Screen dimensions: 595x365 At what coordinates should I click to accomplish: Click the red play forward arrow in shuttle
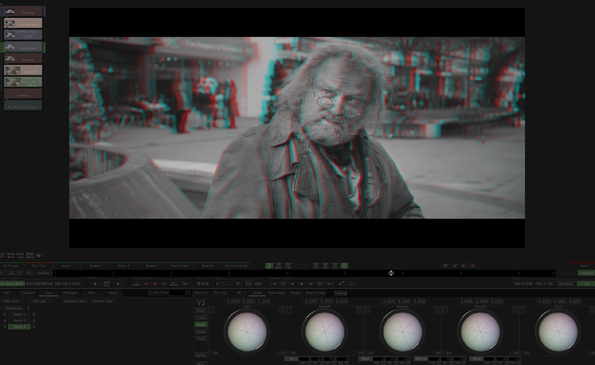pos(164,284)
